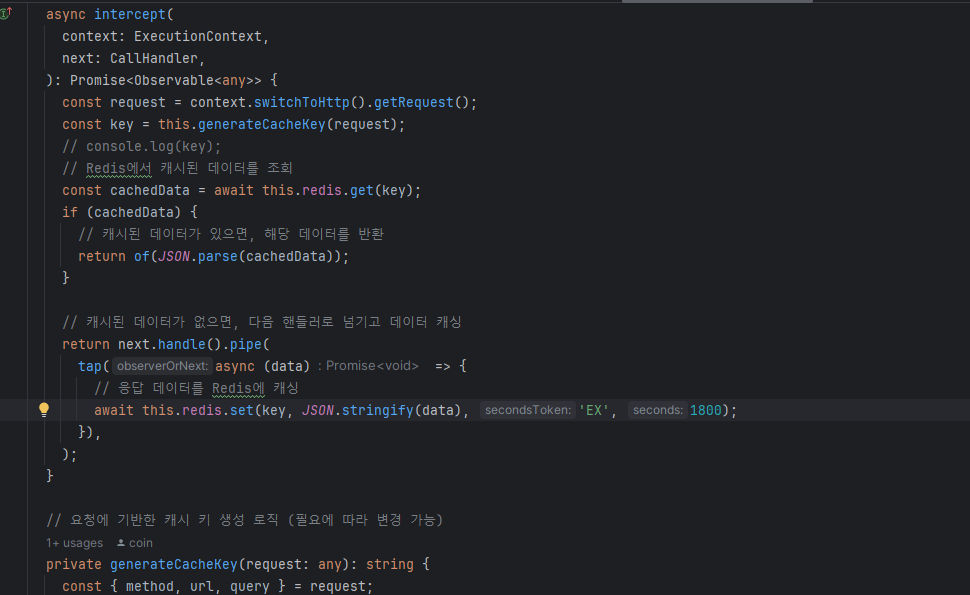Viewport: 970px width, 595px height.
Task: Click "generateCacheKey" in the const key line
Action: click(262, 124)
